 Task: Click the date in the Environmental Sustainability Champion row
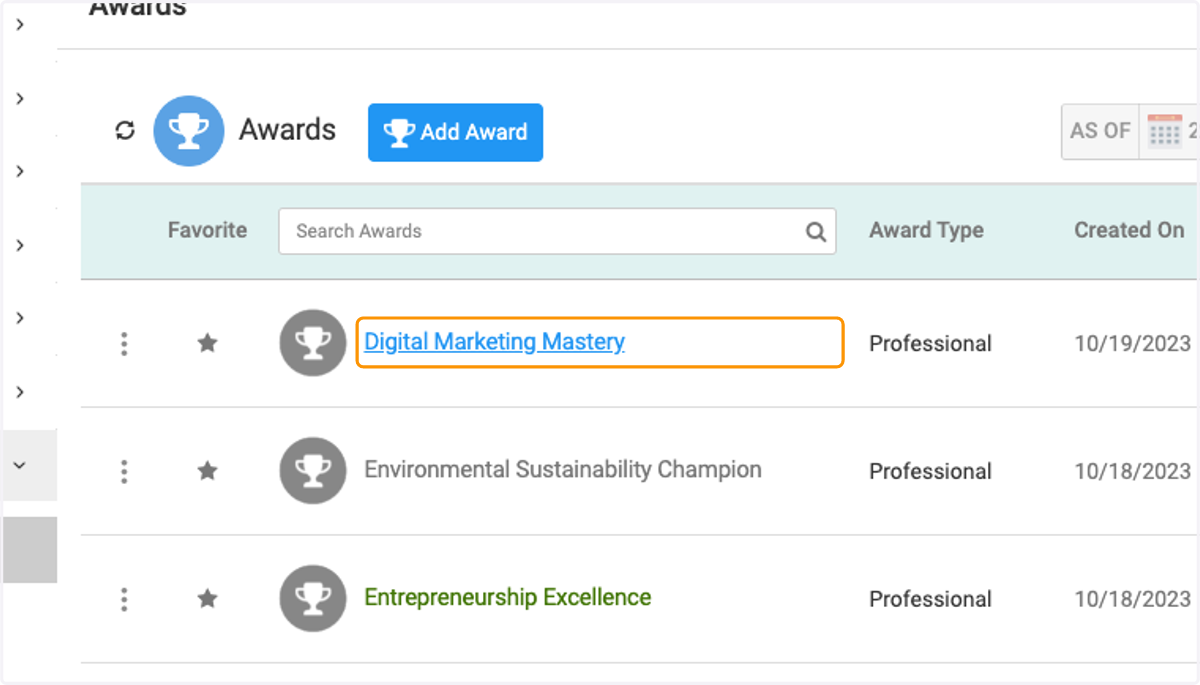pyautogui.click(x=1132, y=471)
